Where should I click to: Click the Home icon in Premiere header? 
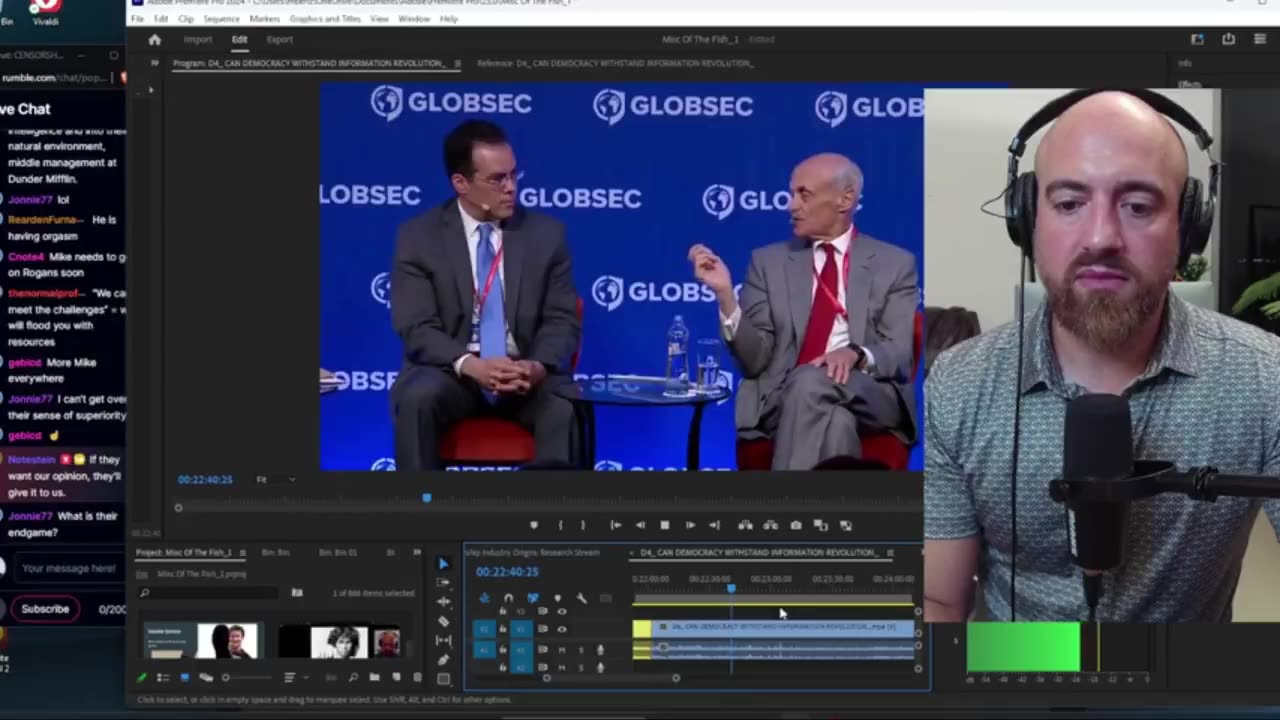tap(154, 39)
